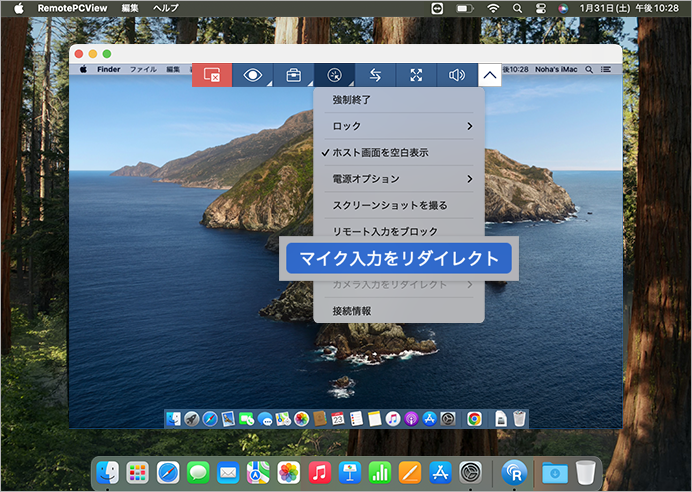This screenshot has height=492, width=692.
Task: Open Notes in remote dock
Action: pyautogui.click(x=374, y=418)
